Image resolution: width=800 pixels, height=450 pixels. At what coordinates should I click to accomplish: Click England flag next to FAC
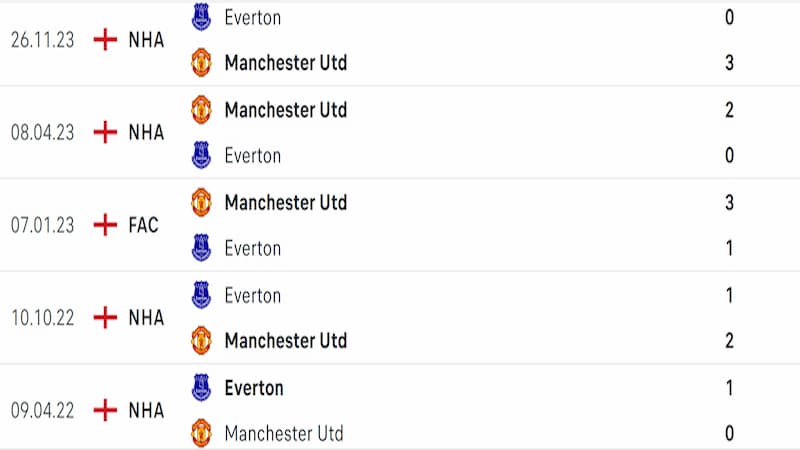pyautogui.click(x=105, y=224)
